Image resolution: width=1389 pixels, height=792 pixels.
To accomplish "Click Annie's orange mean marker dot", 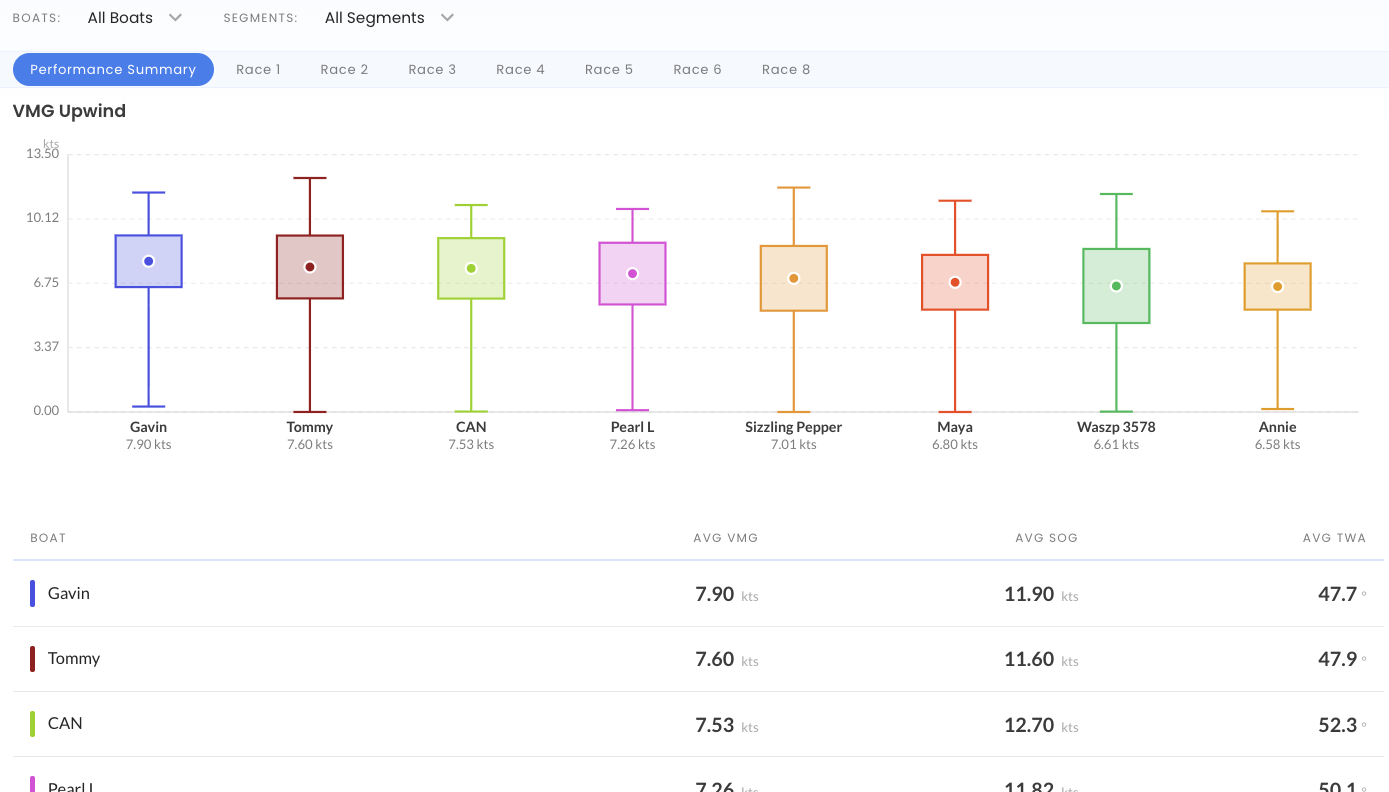I will pyautogui.click(x=1277, y=287).
